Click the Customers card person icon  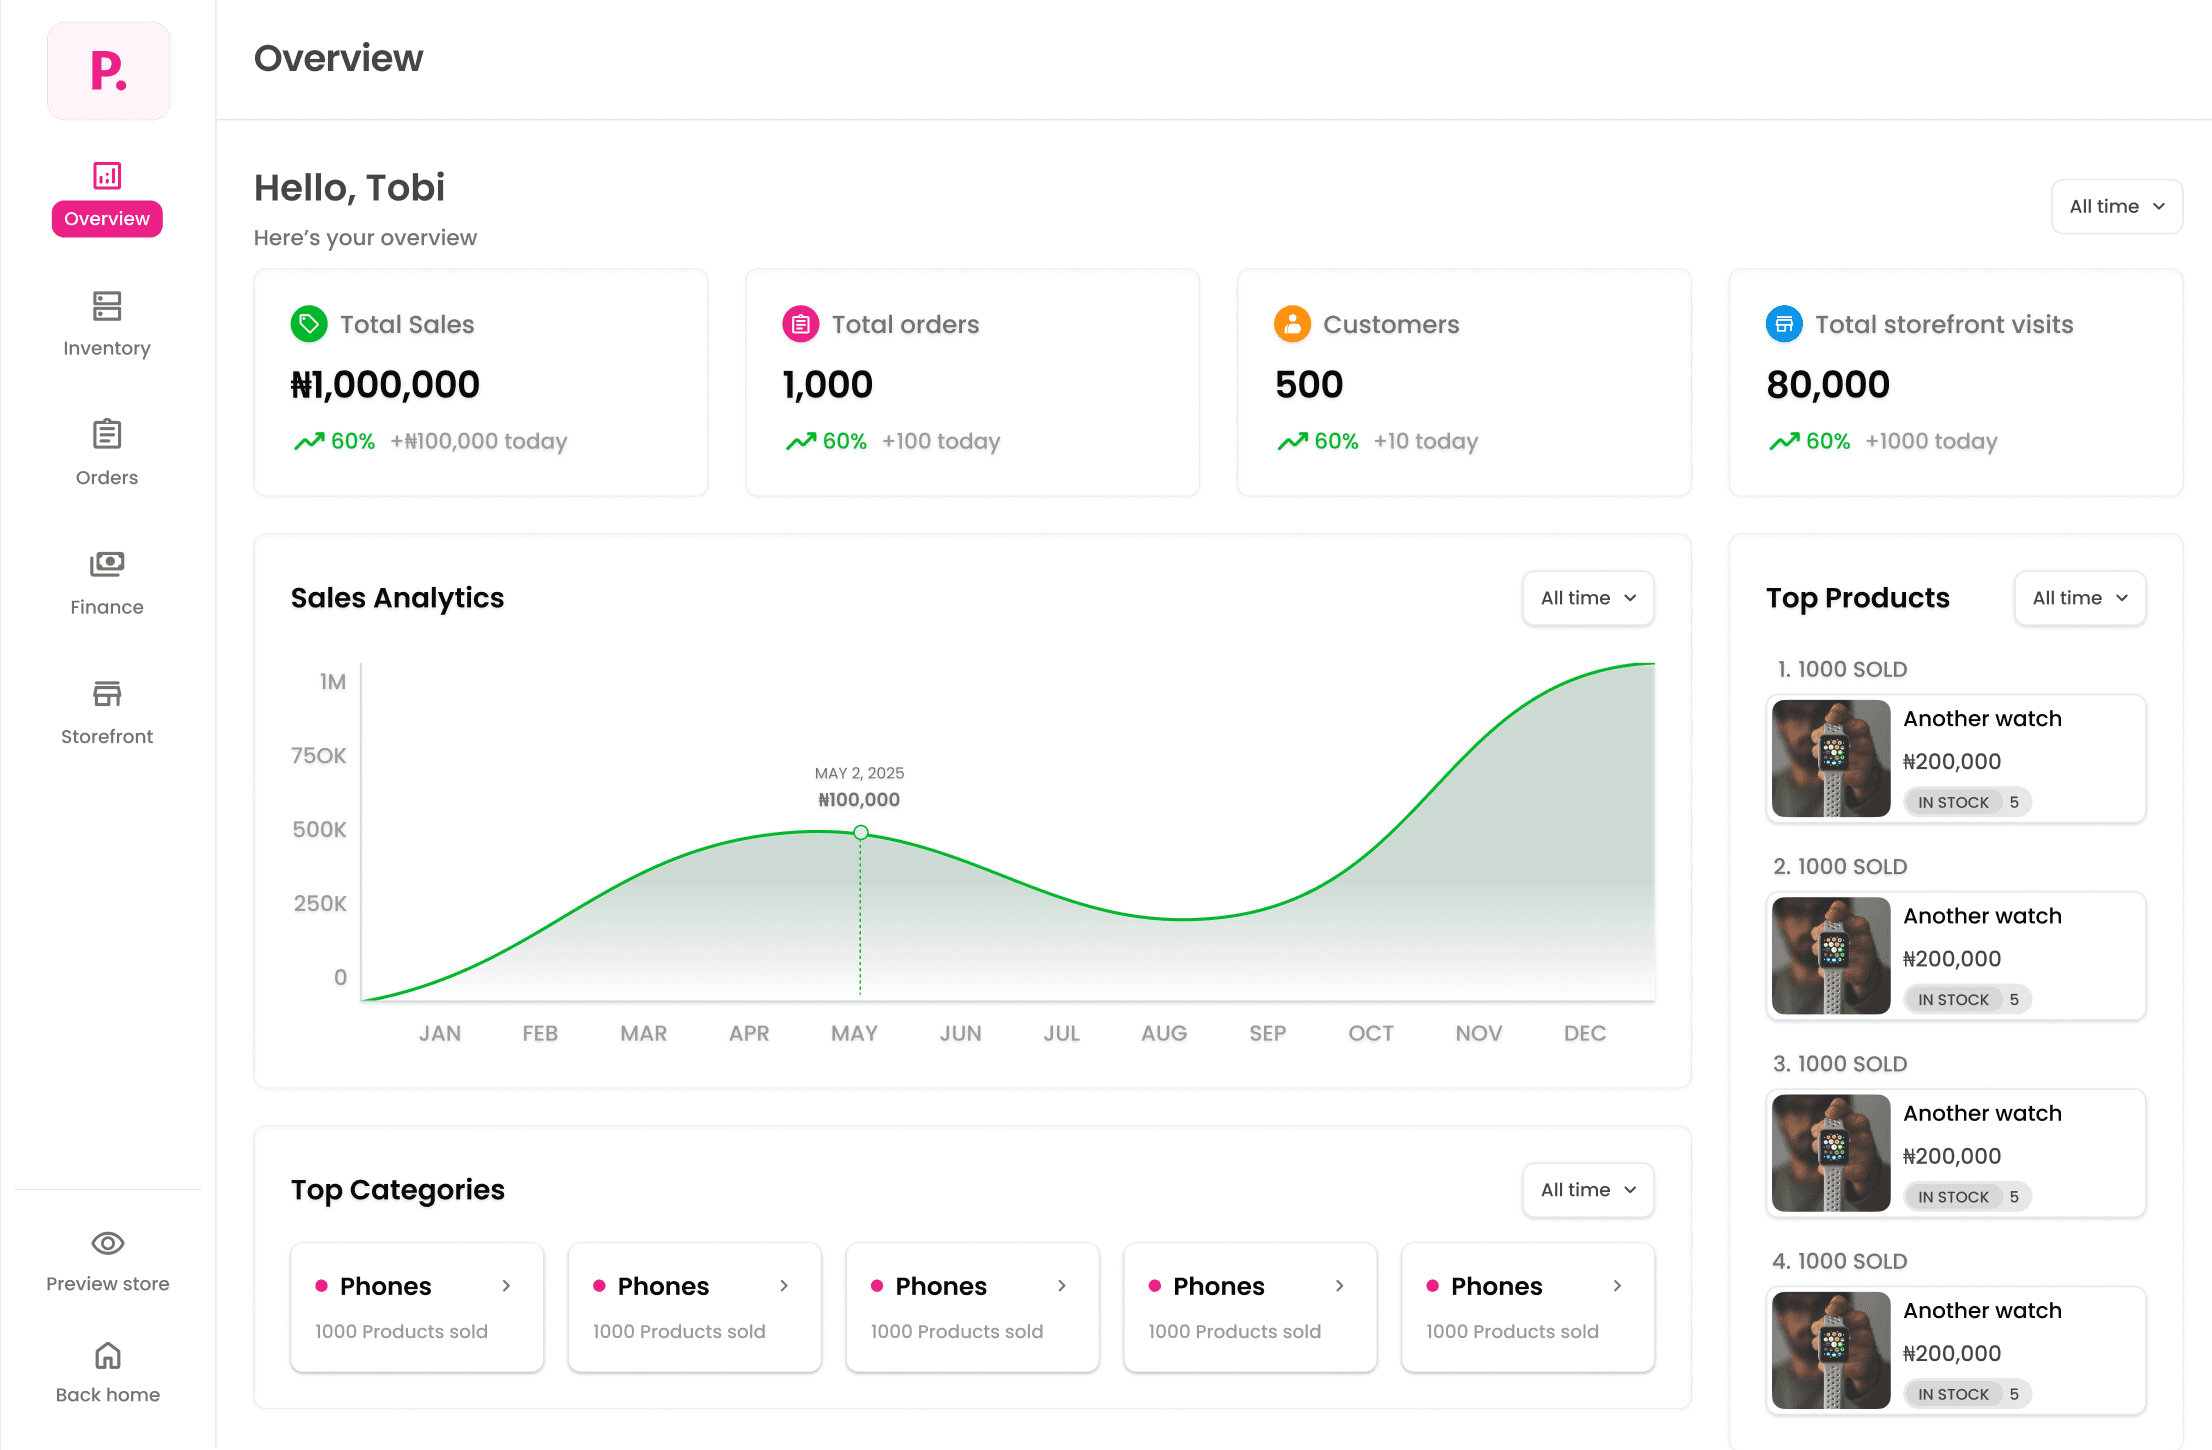click(1292, 324)
